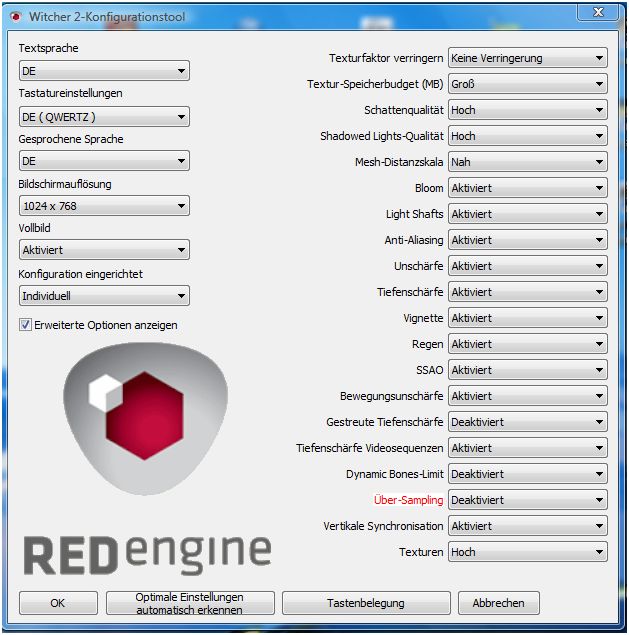Open the Tastatureinstellungen dropdown
The height and width of the screenshot is (635, 629).
[104, 117]
